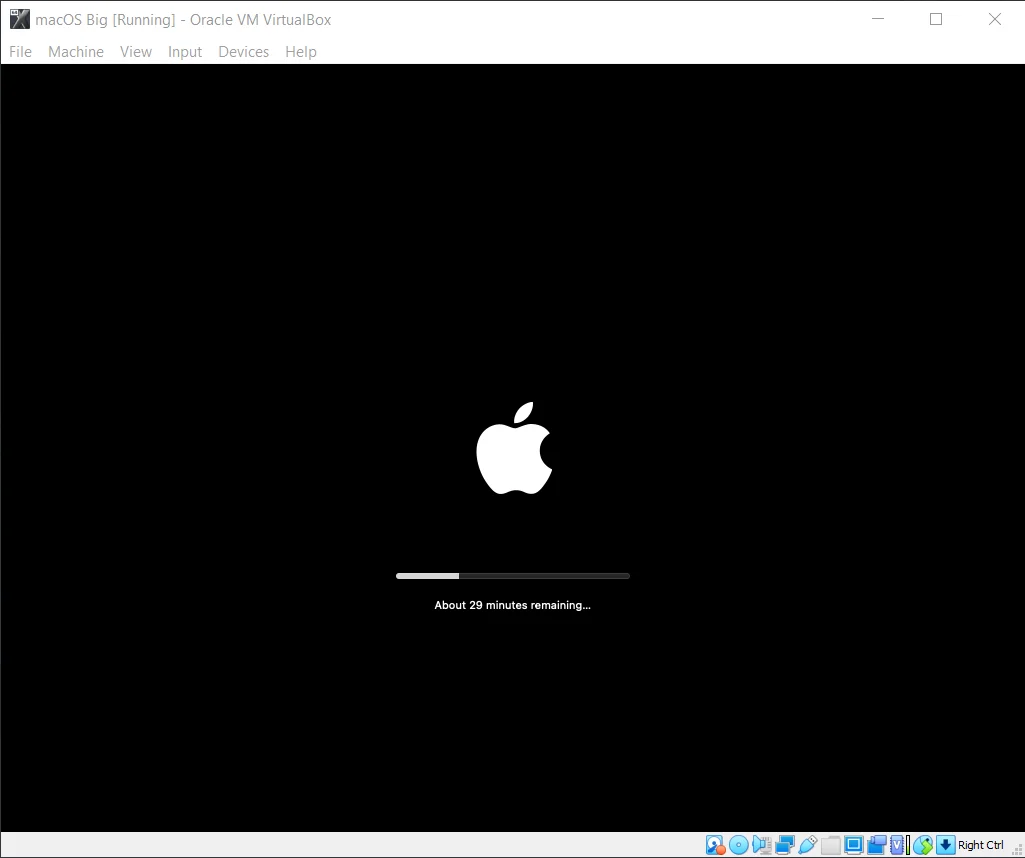The width and height of the screenshot is (1025, 858).
Task: Click the display settings indicator icon
Action: coord(854,845)
